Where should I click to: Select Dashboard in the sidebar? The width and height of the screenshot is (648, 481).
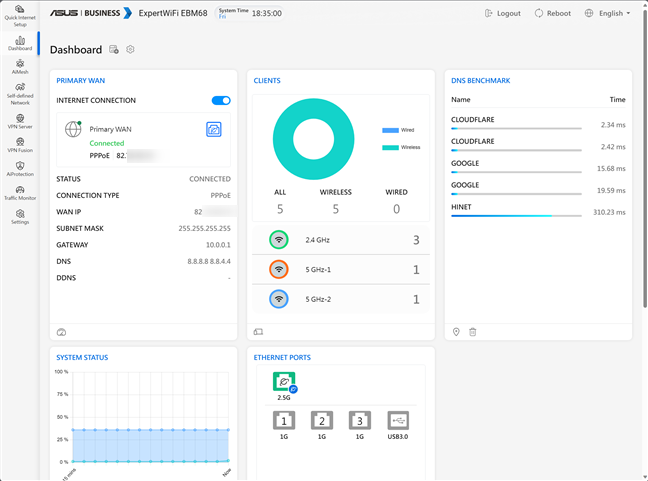click(x=20, y=43)
